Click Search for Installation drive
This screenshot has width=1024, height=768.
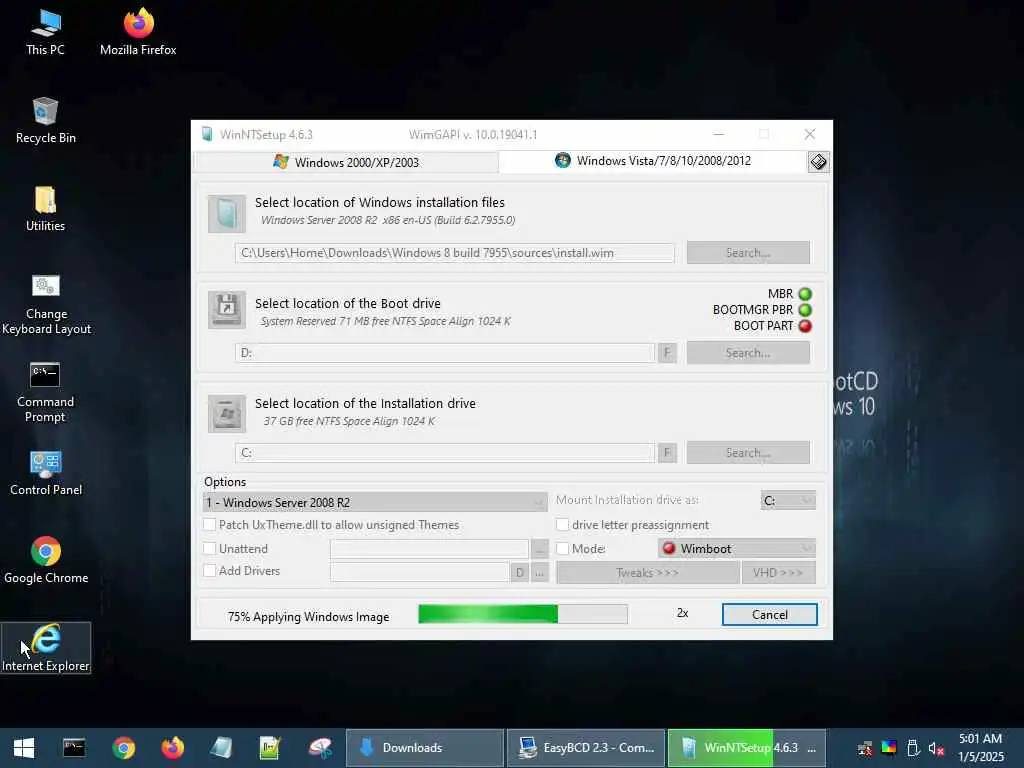(x=748, y=453)
